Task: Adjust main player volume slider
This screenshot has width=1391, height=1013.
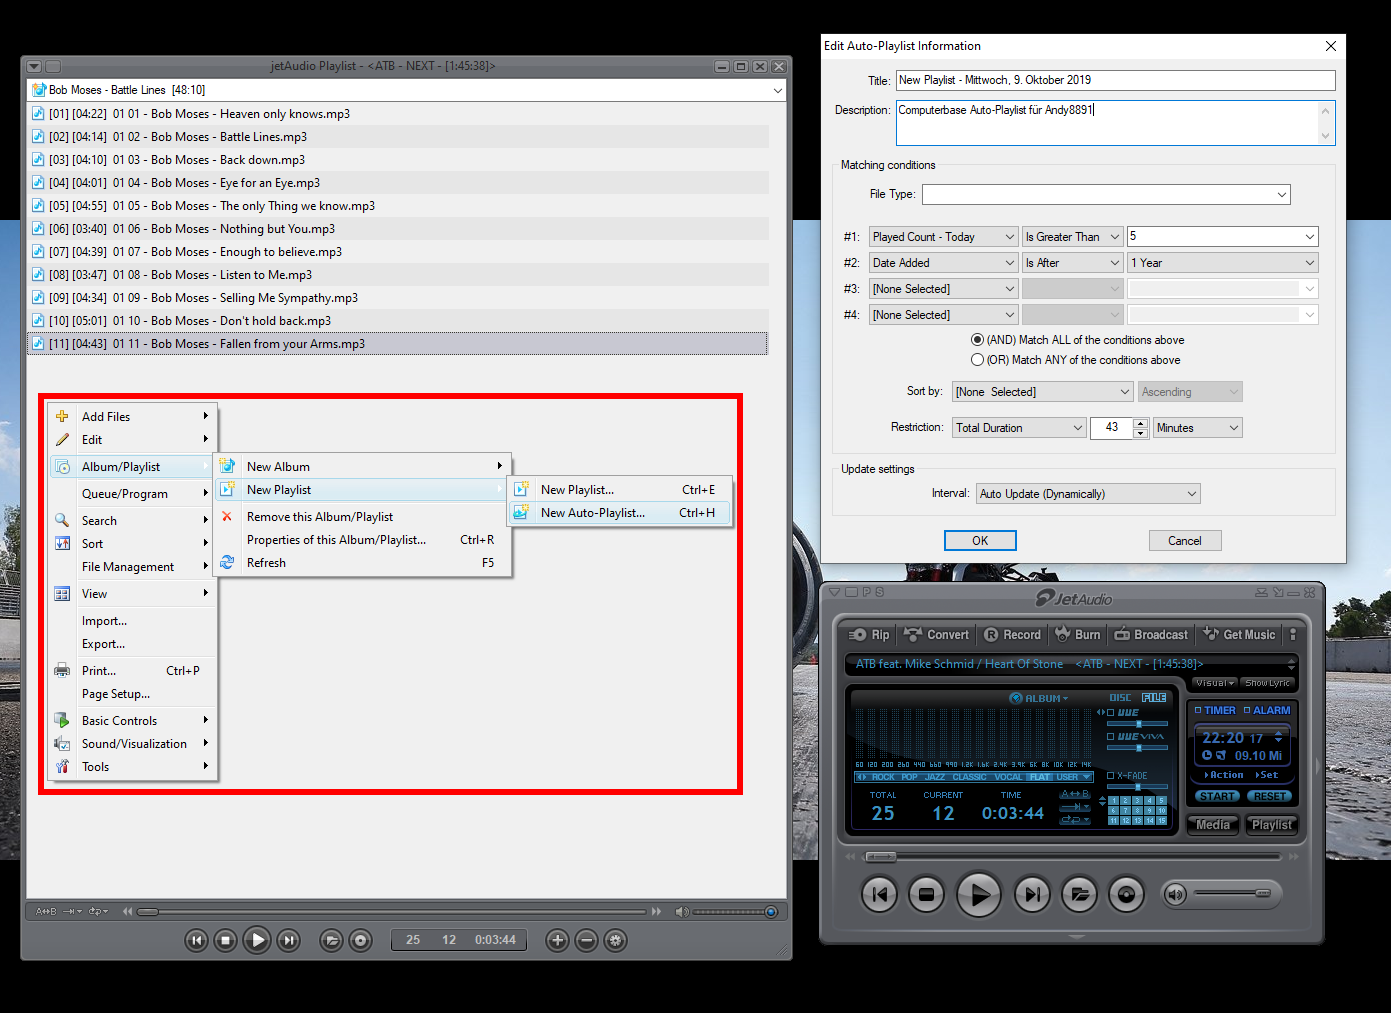Action: (1233, 893)
